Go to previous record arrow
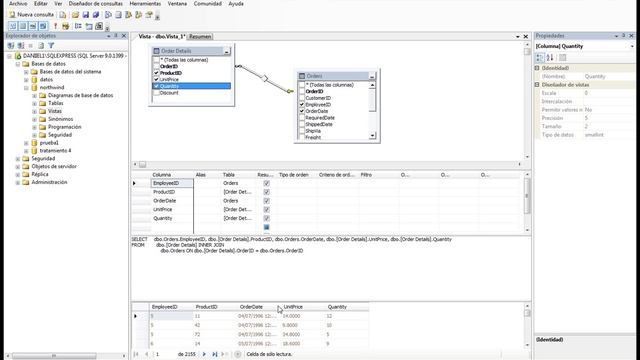The width and height of the screenshot is (640, 360). (147, 354)
